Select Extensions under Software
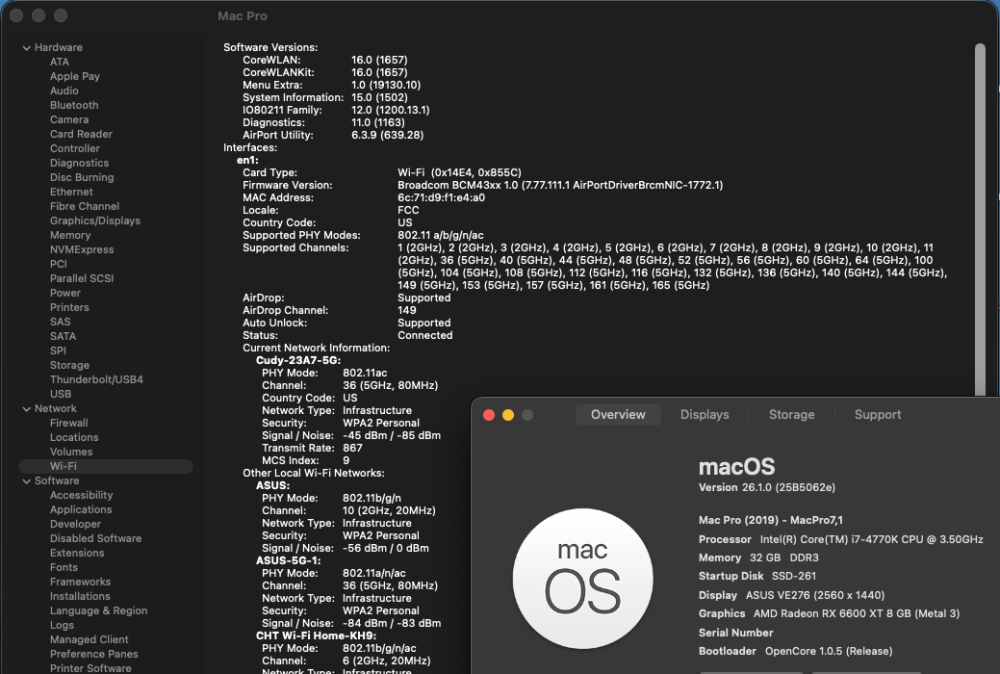 click(x=77, y=553)
